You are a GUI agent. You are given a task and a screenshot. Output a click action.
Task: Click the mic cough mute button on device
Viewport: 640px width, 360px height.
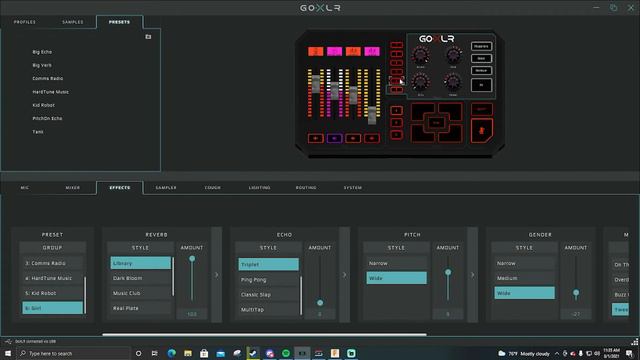click(482, 131)
